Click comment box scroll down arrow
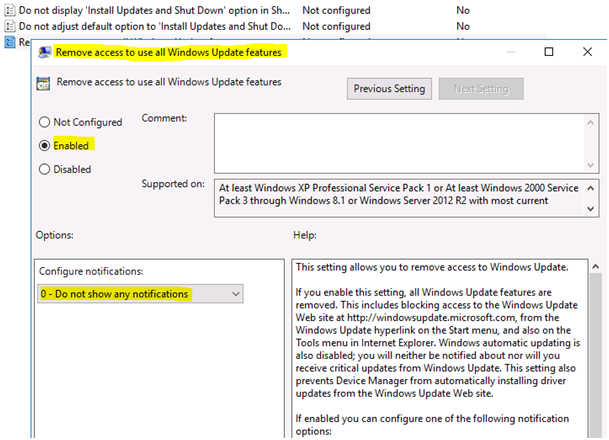The image size is (609, 440). [x=590, y=165]
